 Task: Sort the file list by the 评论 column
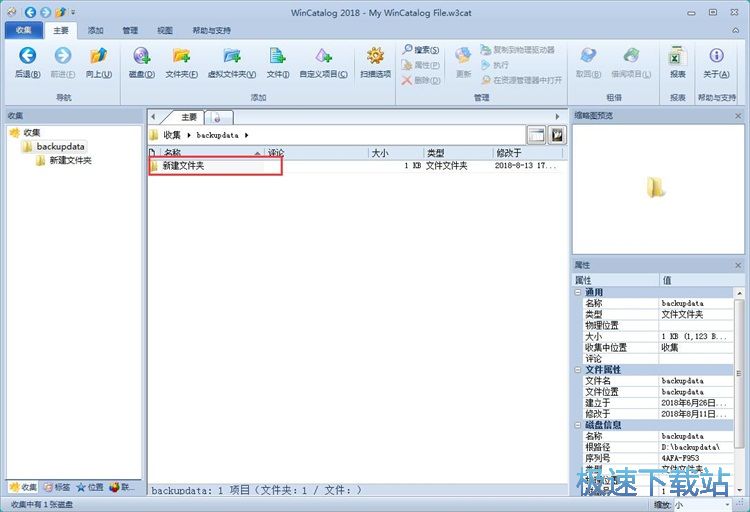(x=316, y=153)
